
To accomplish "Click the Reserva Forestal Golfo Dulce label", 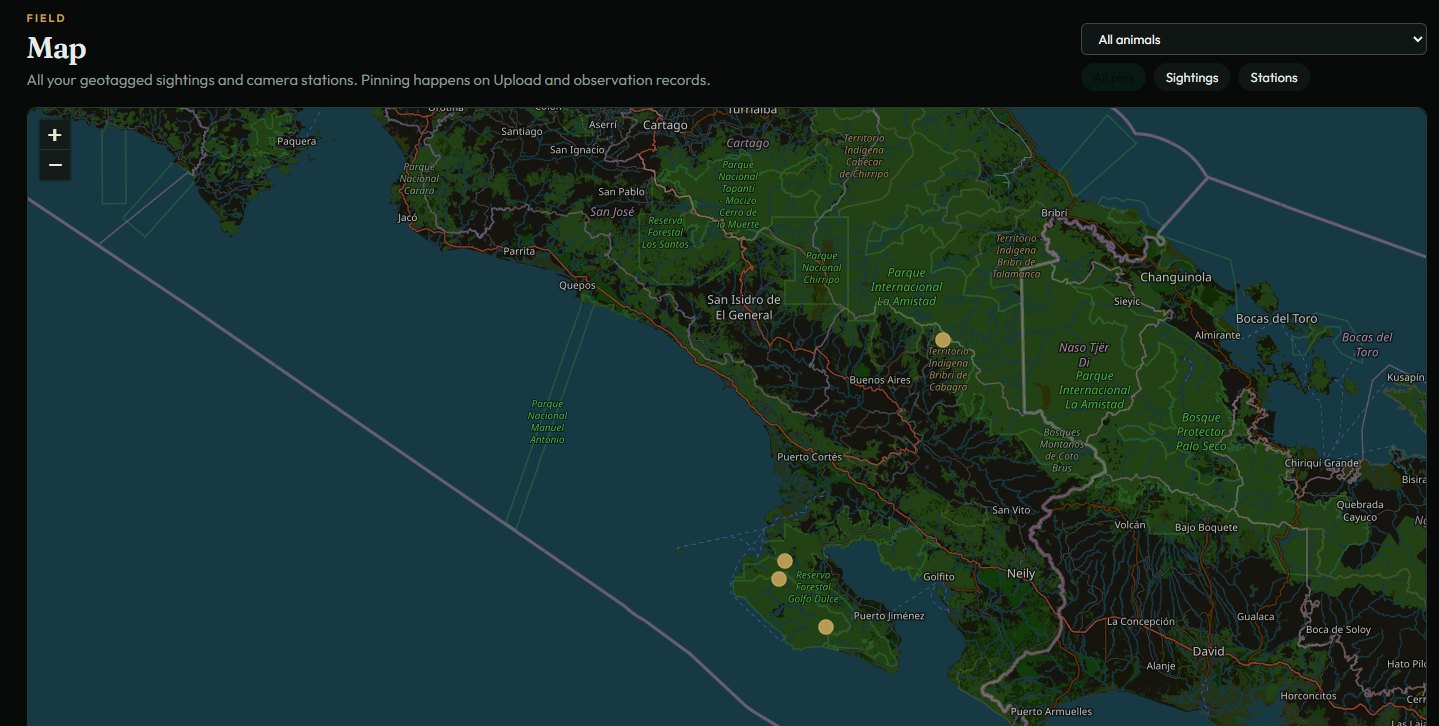I will click(813, 587).
